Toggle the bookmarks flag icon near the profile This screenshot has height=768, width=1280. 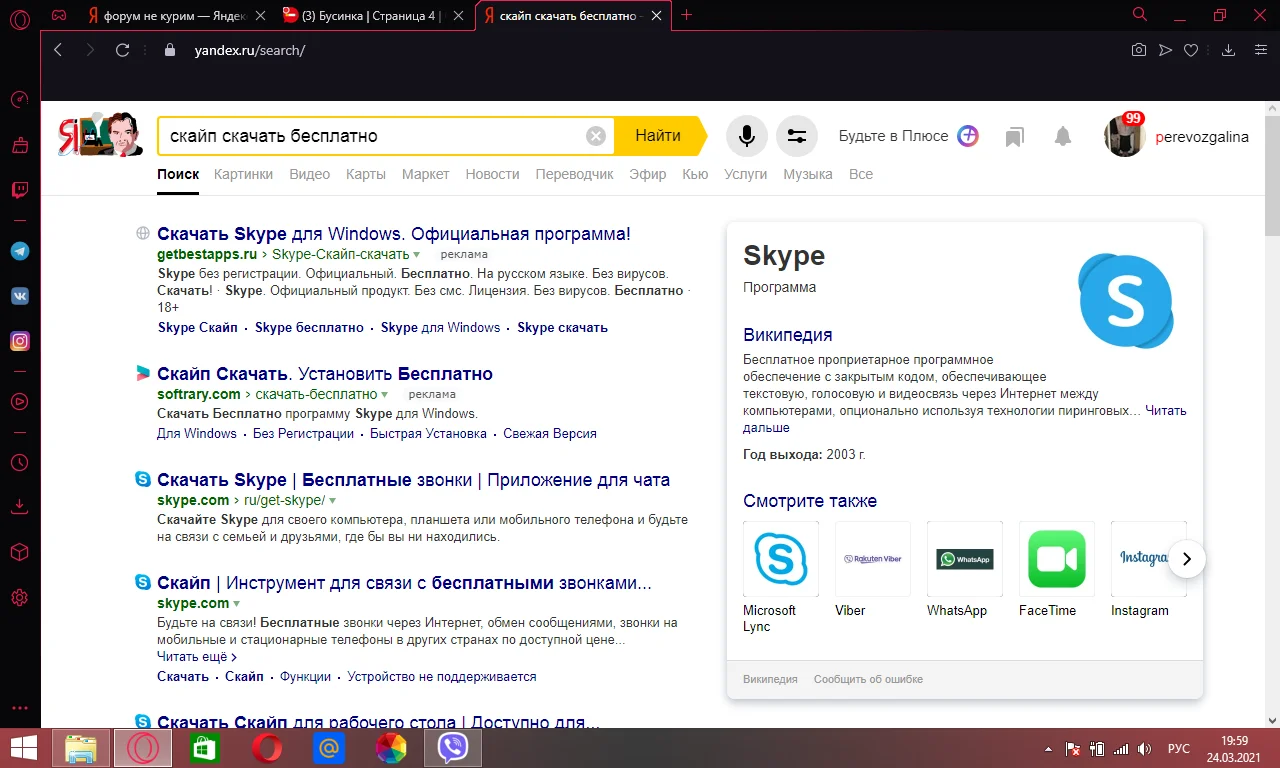click(1014, 135)
